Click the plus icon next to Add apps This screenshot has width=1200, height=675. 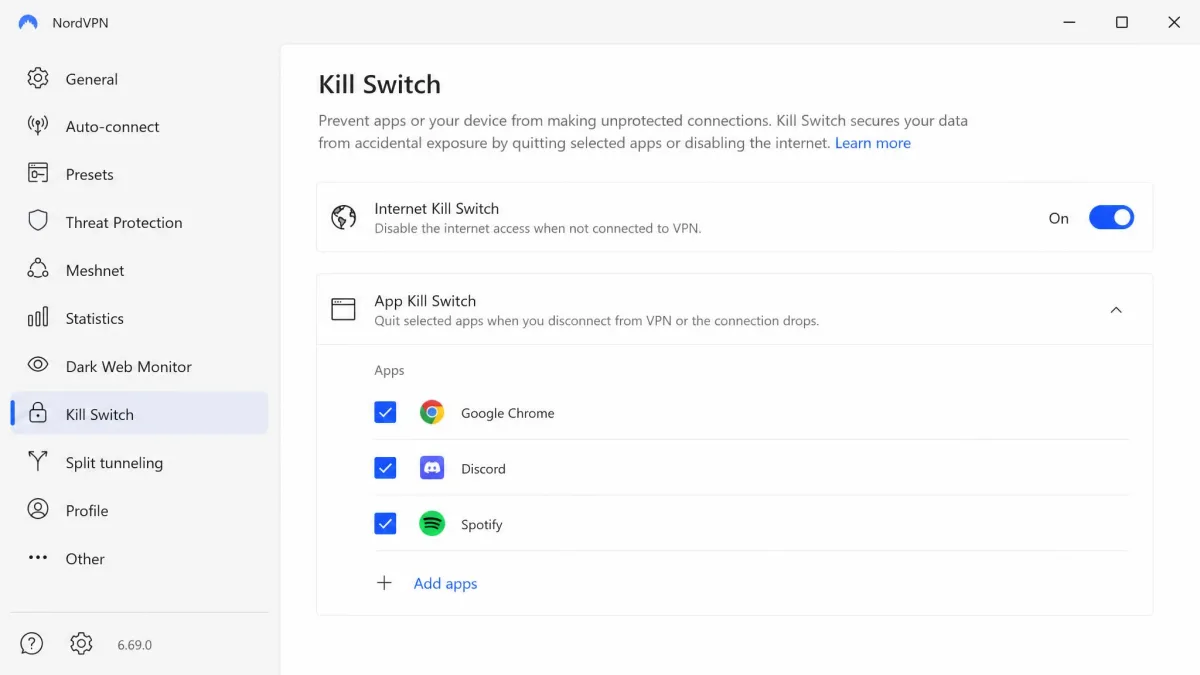(x=384, y=583)
